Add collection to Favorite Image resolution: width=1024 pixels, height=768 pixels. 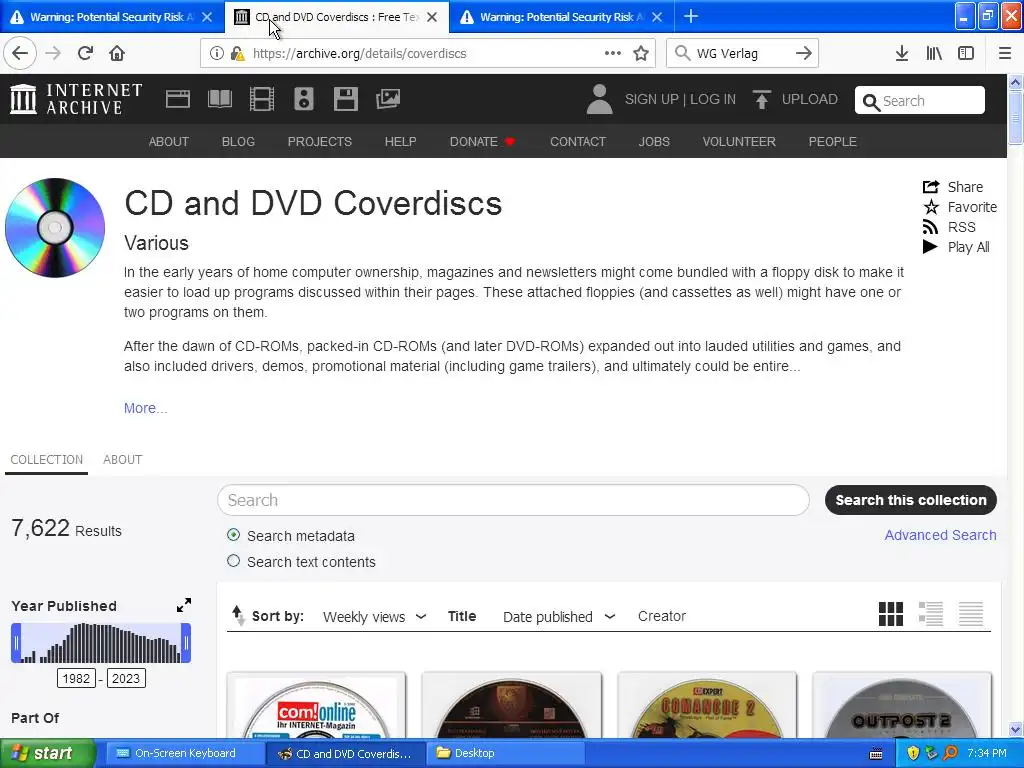point(959,207)
